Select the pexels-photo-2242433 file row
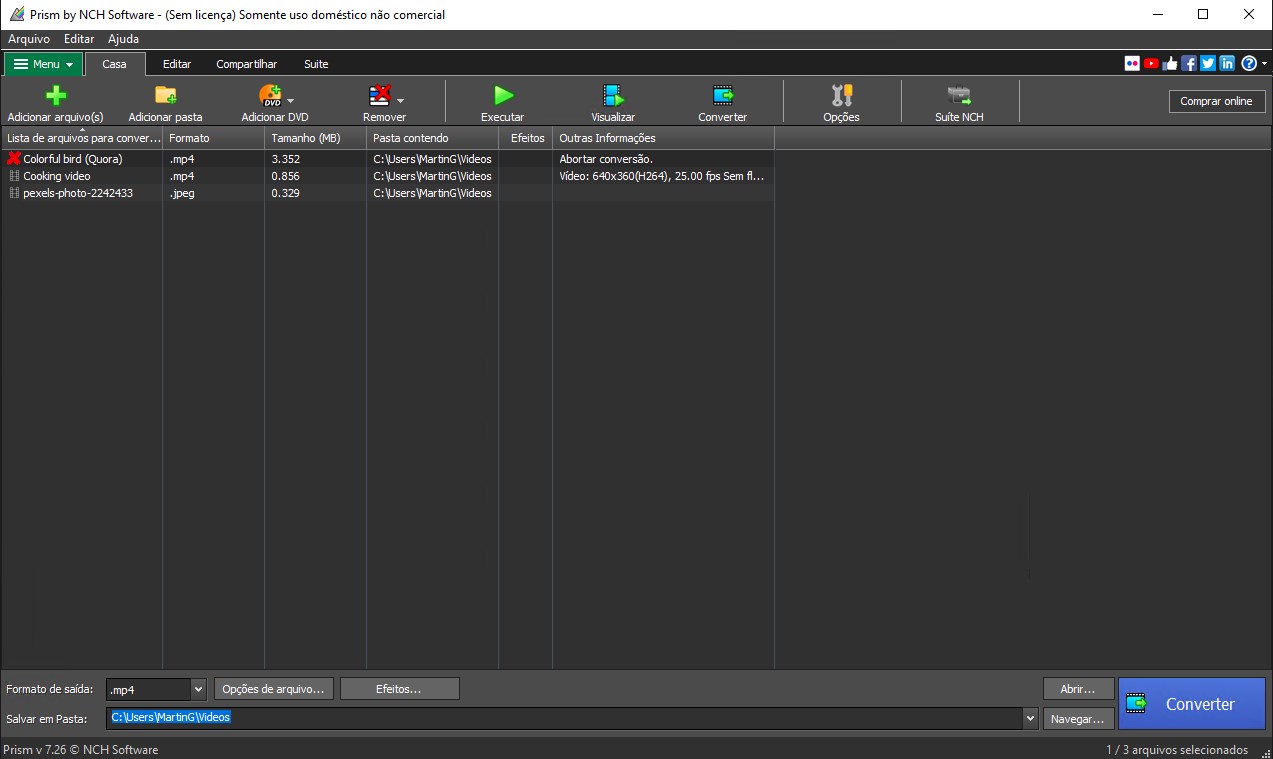This screenshot has height=759, width=1273. click(388, 193)
